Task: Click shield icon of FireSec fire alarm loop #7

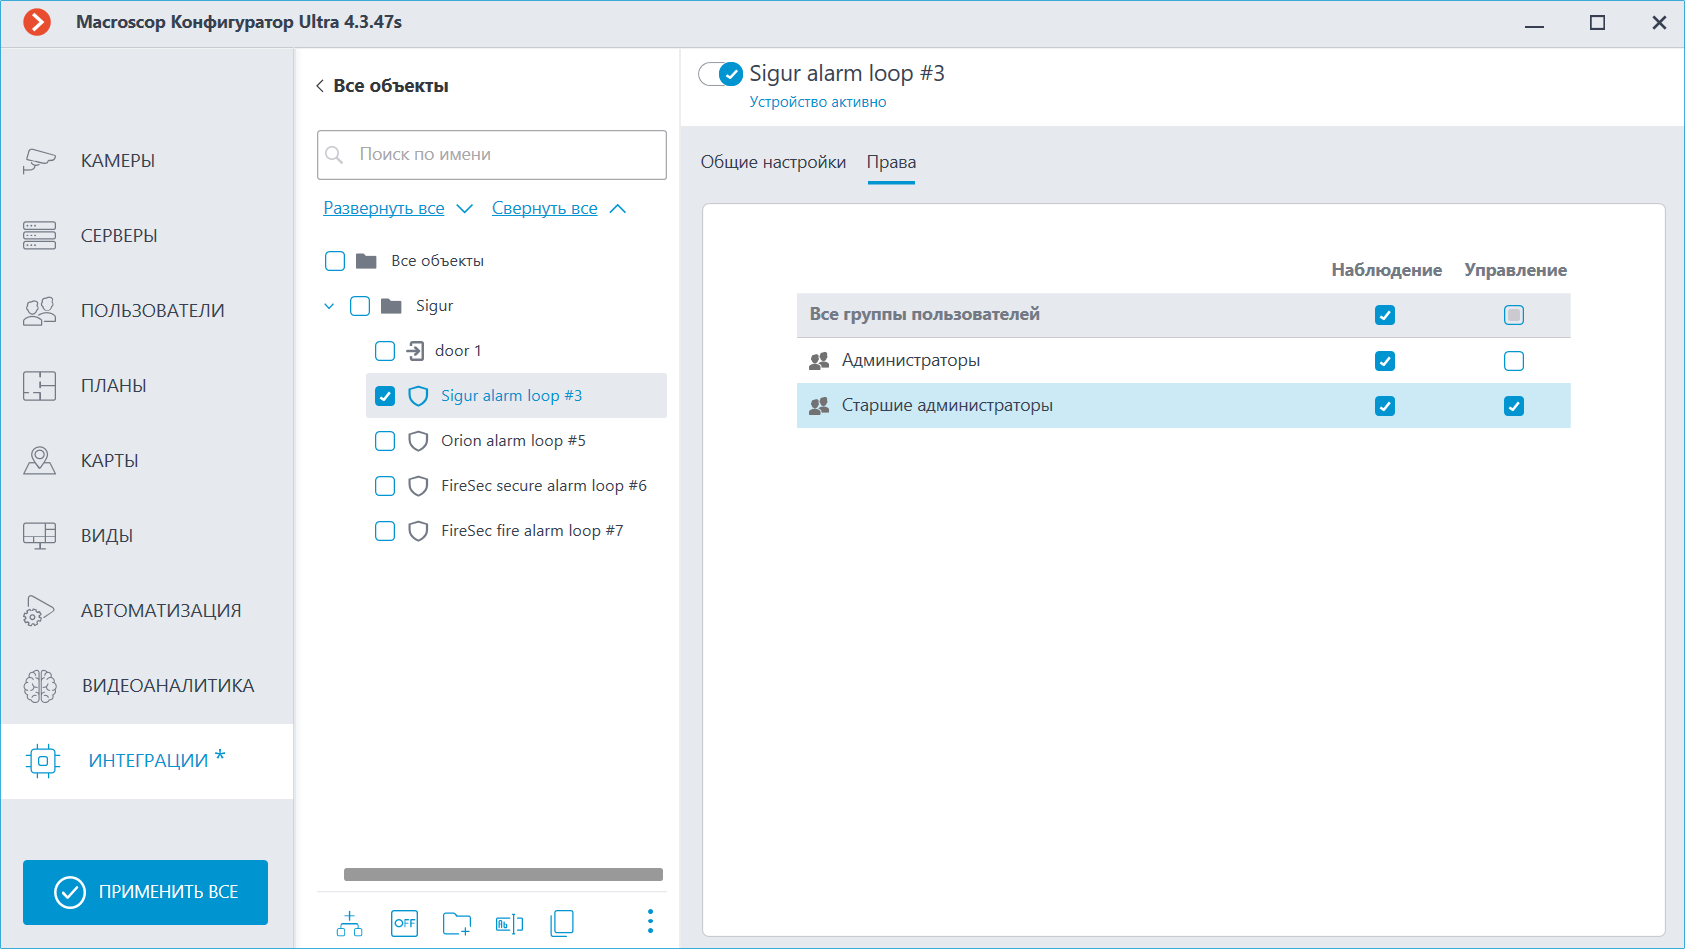Action: pos(419,531)
